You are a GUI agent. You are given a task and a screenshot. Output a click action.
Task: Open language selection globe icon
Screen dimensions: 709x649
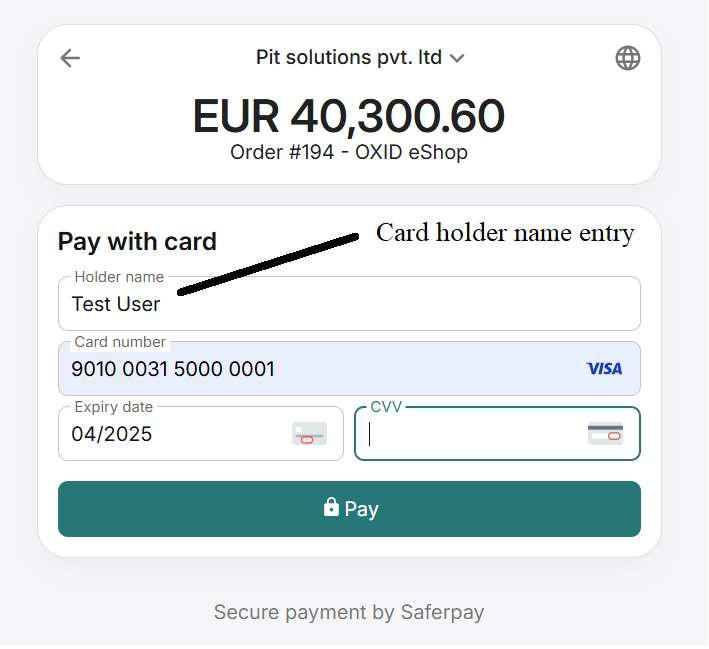[x=627, y=58]
